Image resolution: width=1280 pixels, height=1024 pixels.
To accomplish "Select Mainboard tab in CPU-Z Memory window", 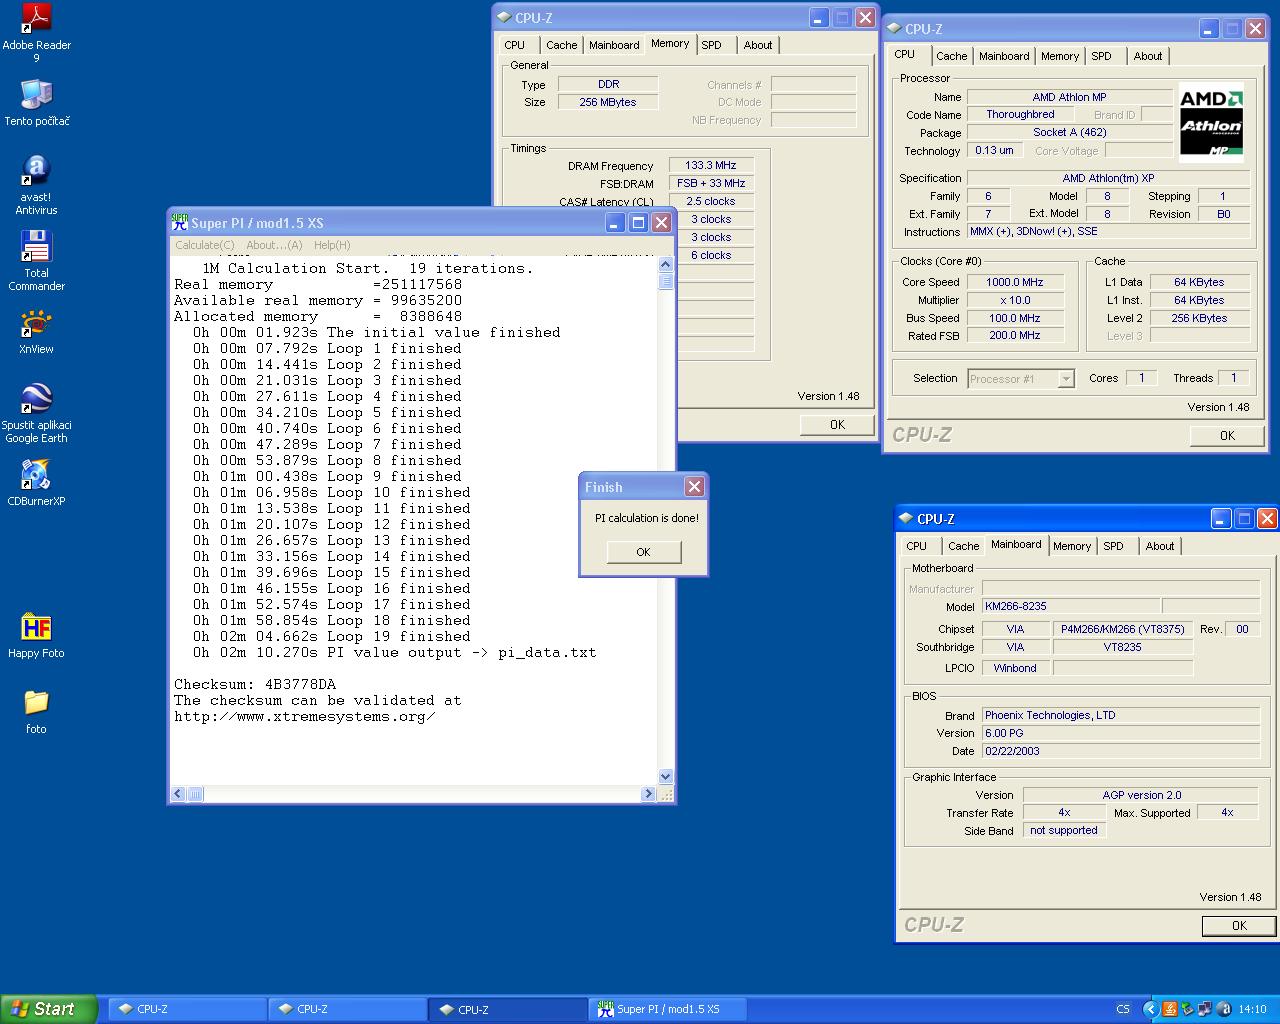I will tap(614, 45).
